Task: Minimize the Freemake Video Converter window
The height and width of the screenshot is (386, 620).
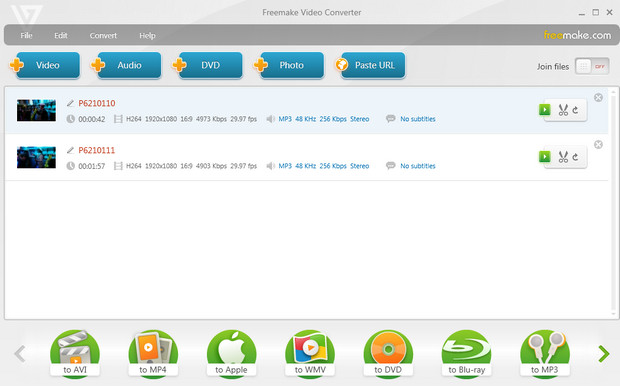Action: [x=581, y=13]
